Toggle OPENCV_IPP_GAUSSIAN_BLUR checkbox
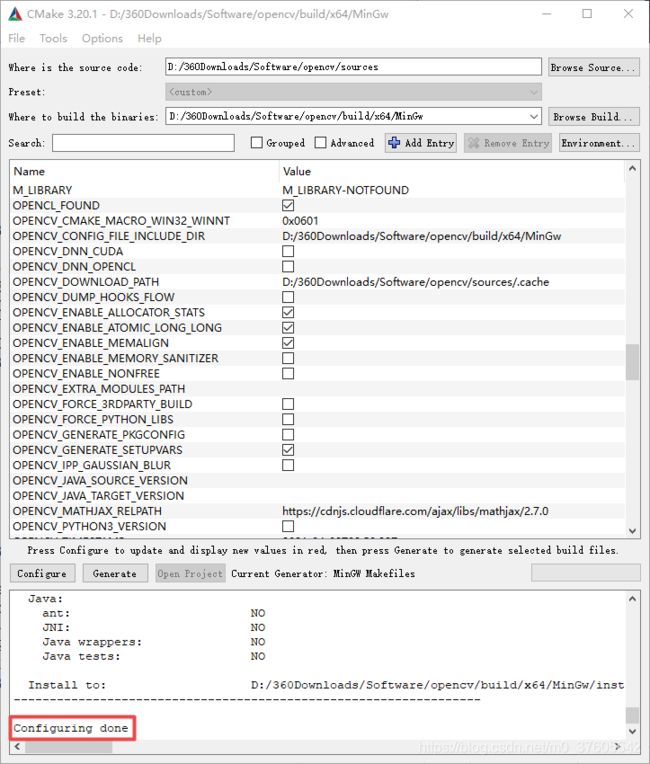650x764 pixels. 288,465
